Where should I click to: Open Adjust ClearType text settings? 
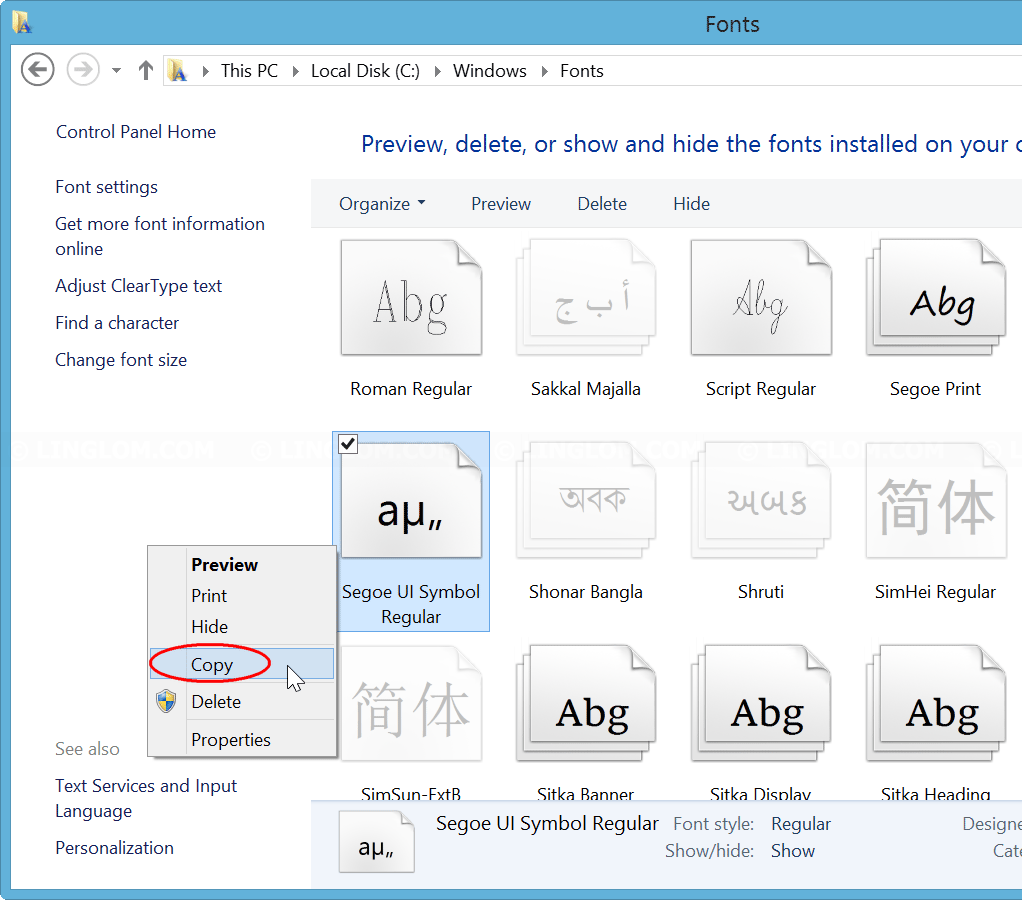coord(138,286)
